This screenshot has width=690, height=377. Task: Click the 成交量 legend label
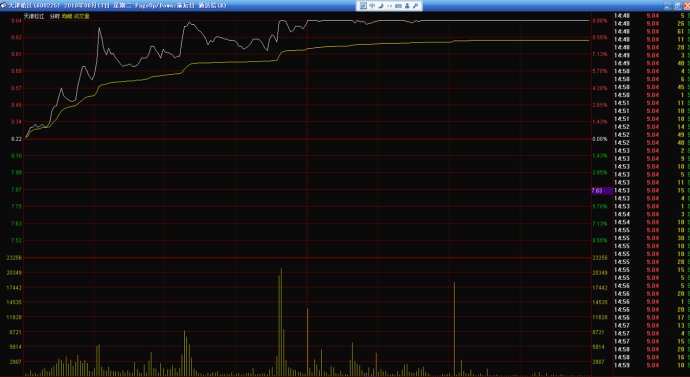81,16
